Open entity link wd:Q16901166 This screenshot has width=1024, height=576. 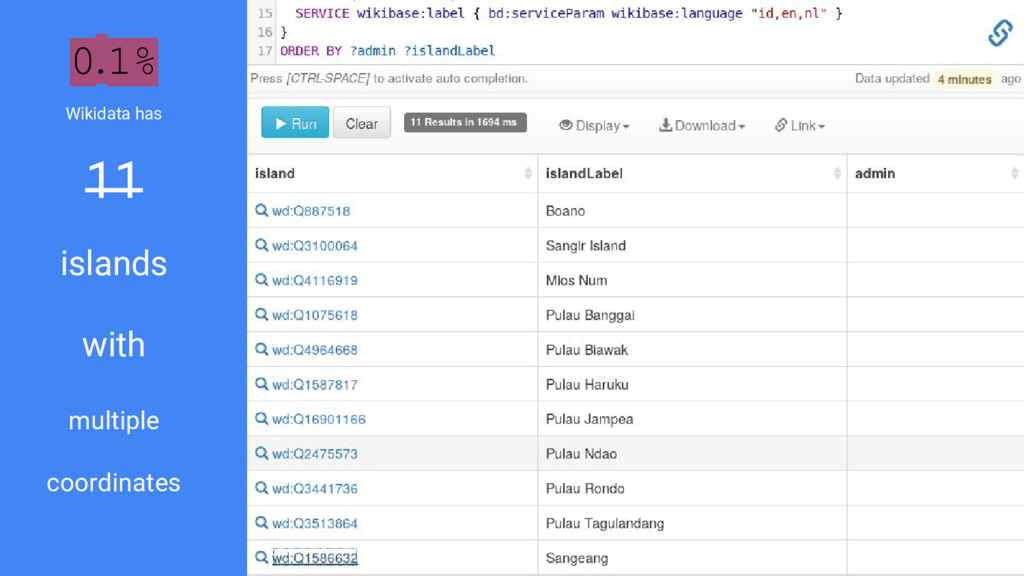pos(319,419)
